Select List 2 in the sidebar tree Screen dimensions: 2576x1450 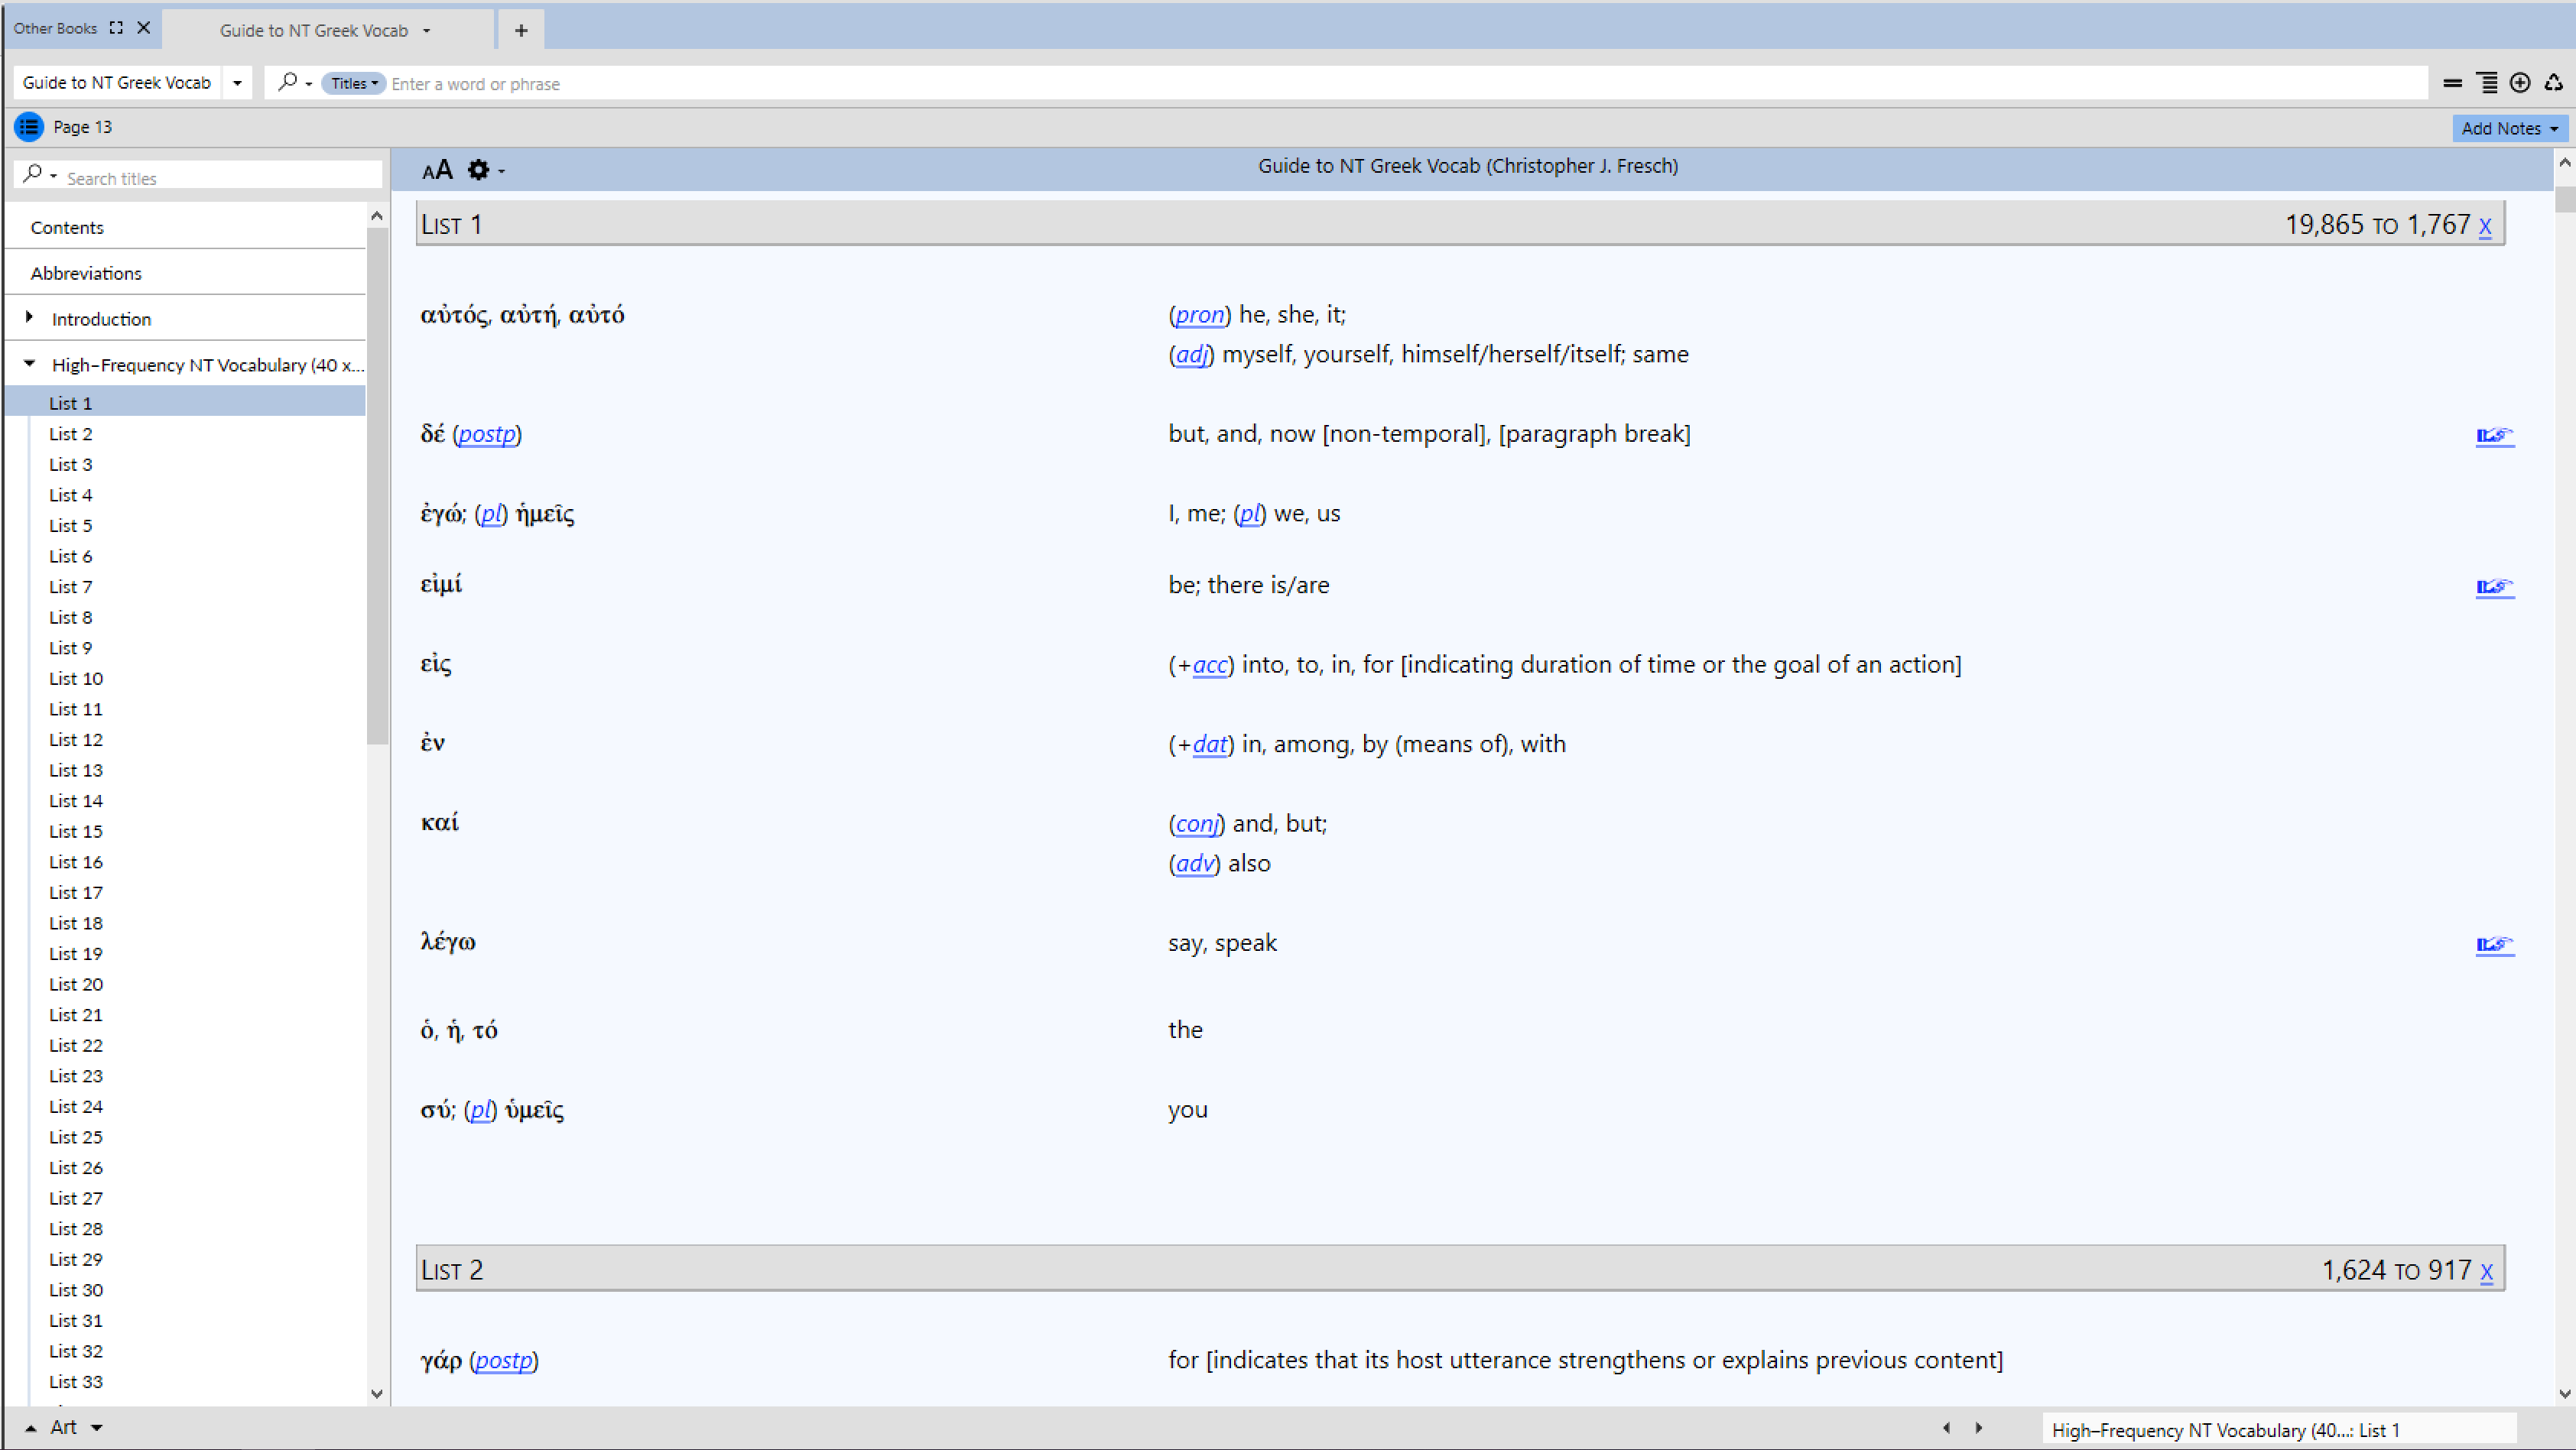pos(71,434)
